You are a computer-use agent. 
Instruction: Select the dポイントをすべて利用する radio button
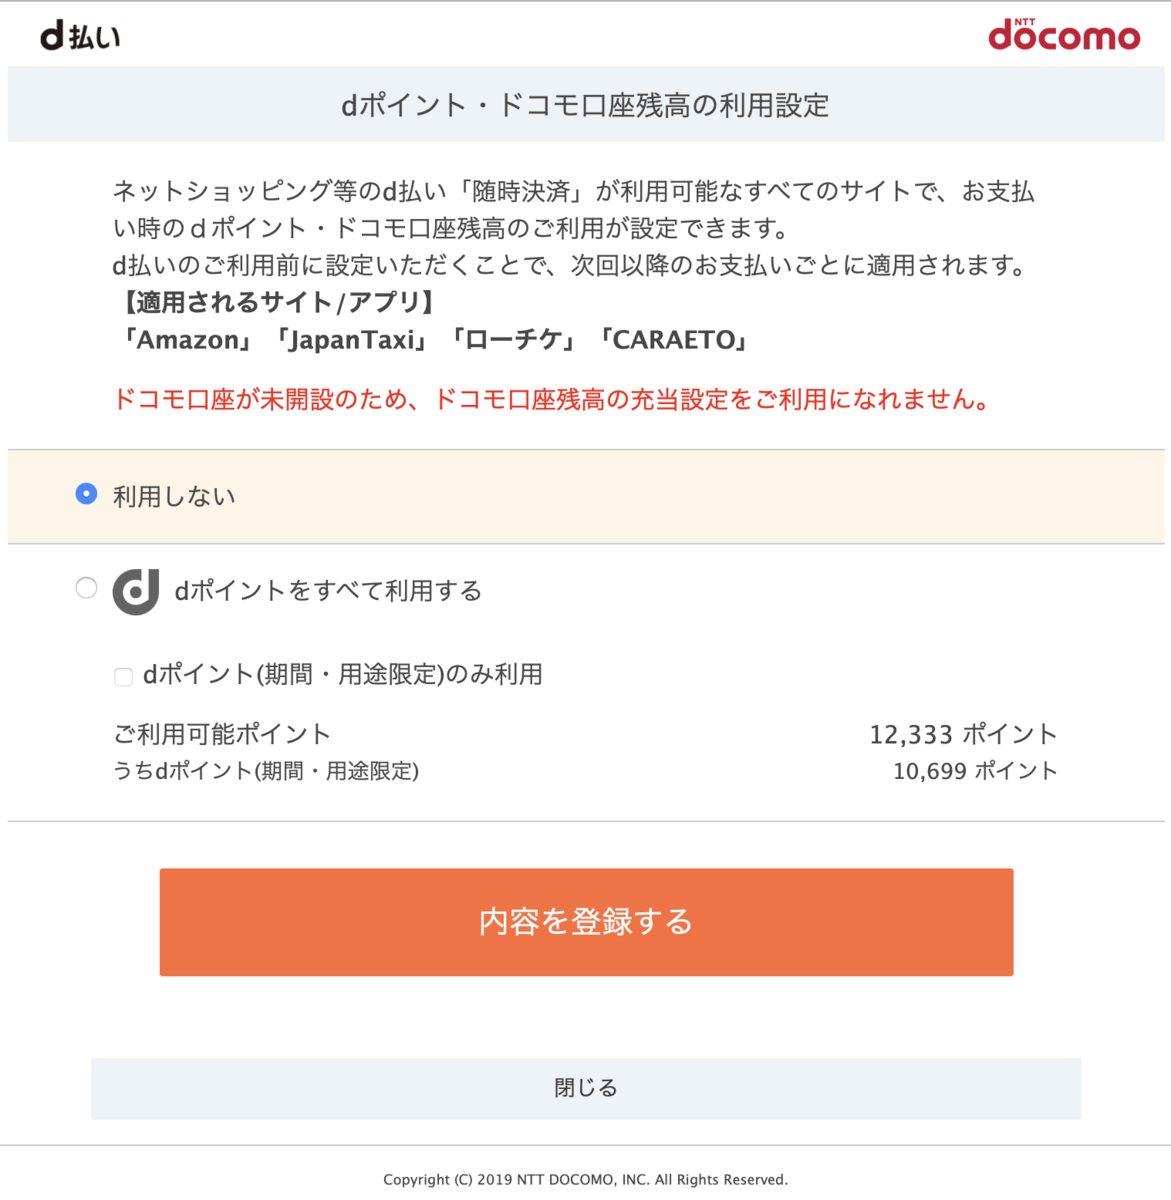[x=87, y=589]
